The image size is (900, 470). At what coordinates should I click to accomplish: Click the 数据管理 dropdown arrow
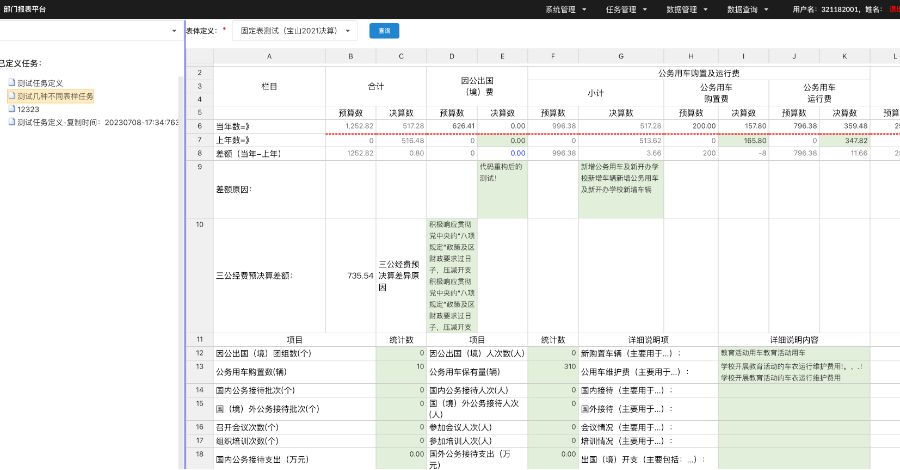[705, 10]
